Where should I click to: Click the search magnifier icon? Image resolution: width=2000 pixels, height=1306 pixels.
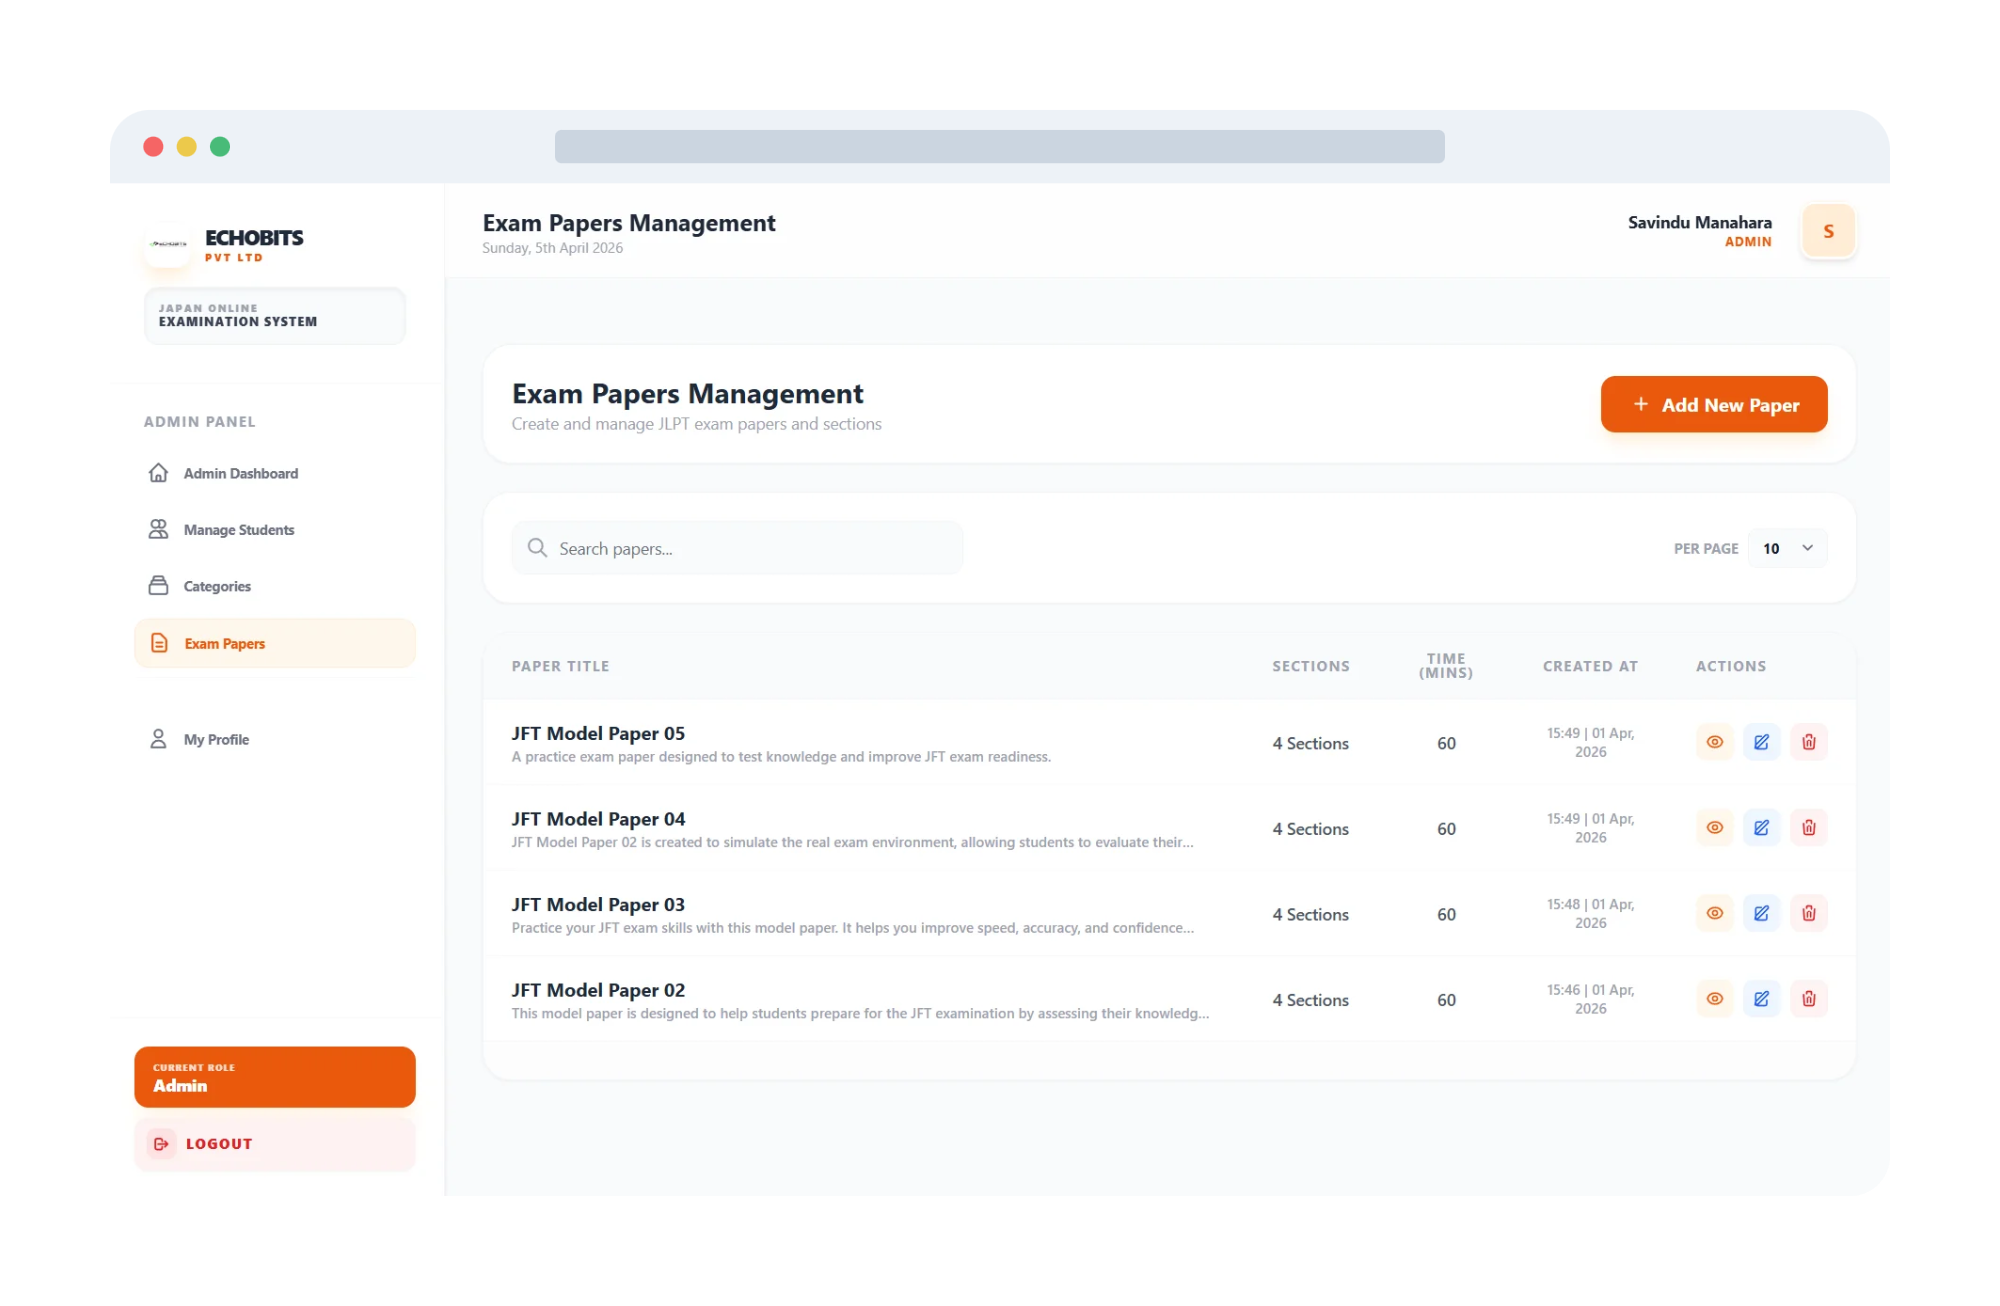(537, 548)
